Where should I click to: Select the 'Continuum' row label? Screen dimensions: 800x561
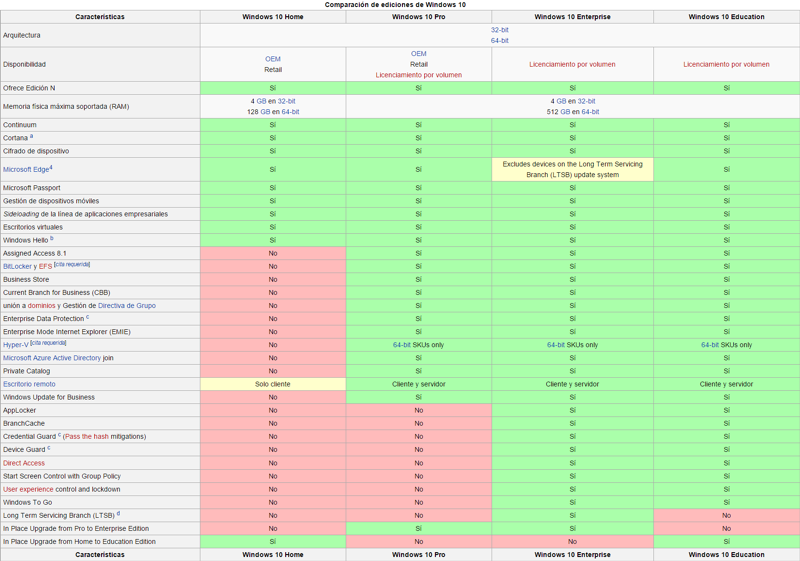point(20,125)
